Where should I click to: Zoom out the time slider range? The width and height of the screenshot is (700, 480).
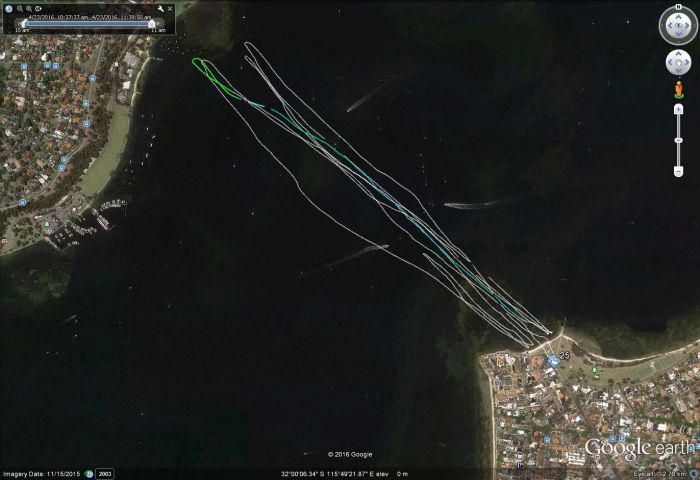18,8
